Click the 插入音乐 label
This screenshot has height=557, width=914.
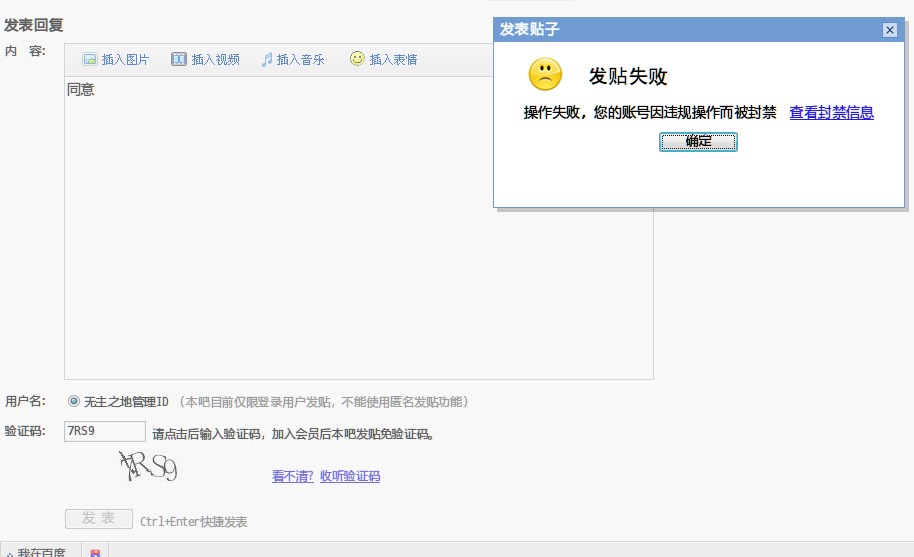pyautogui.click(x=300, y=59)
